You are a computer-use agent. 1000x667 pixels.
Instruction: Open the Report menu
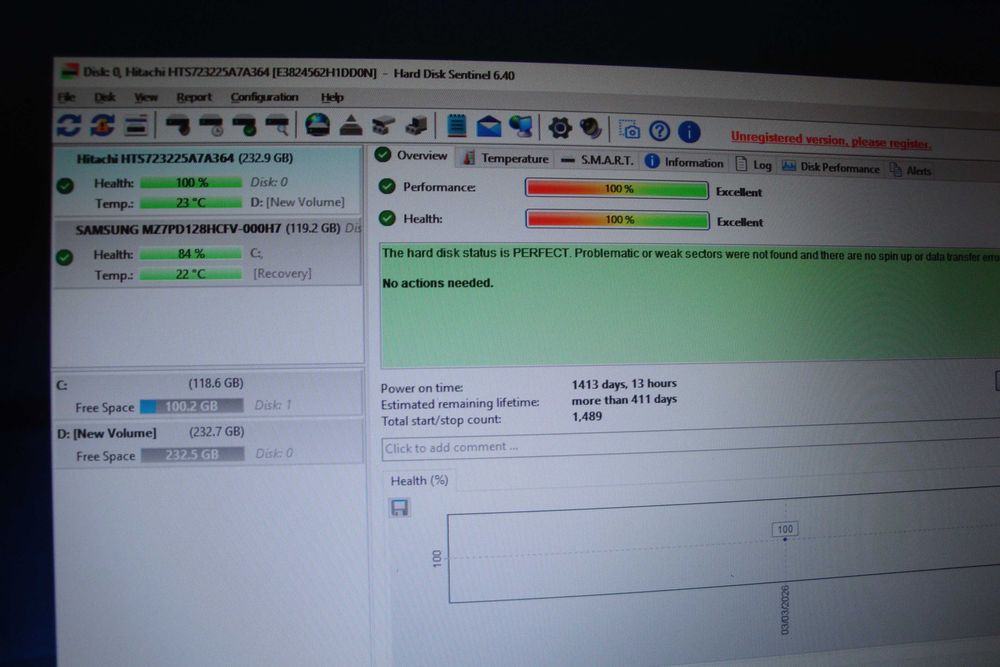click(194, 97)
